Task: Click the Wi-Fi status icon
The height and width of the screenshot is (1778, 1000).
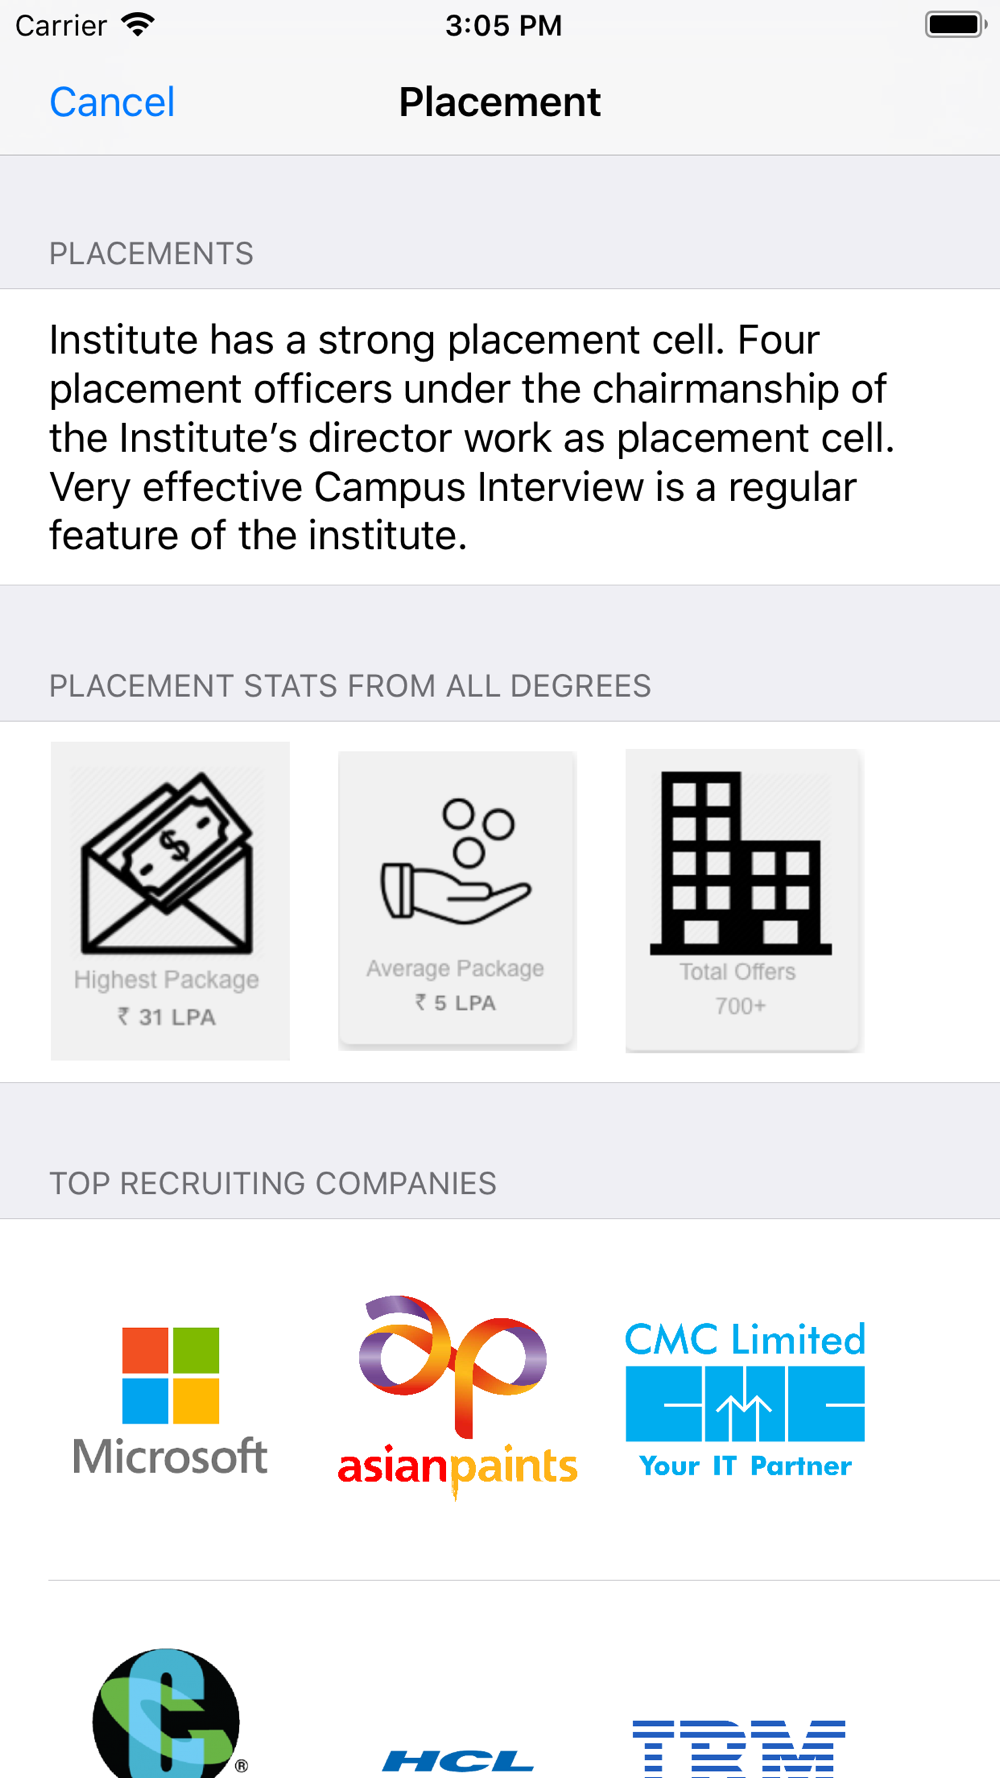Action: 138,25
